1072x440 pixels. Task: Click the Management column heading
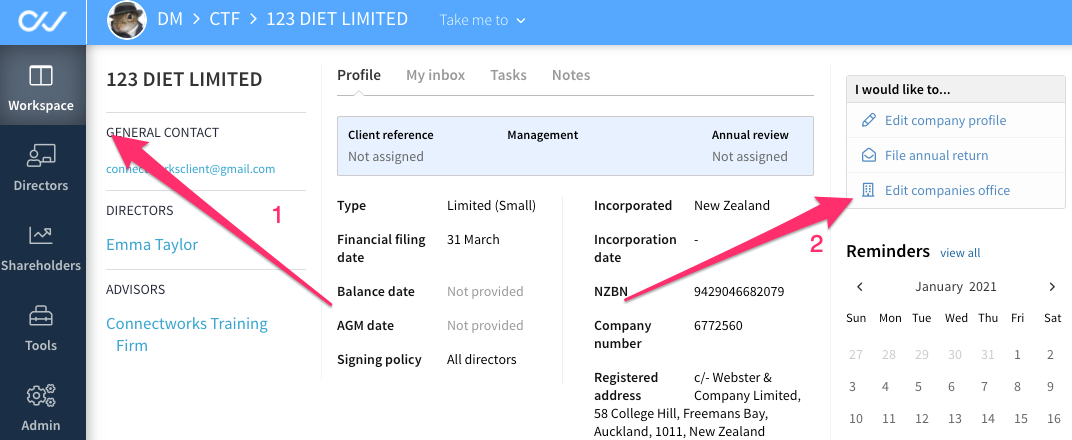point(543,135)
